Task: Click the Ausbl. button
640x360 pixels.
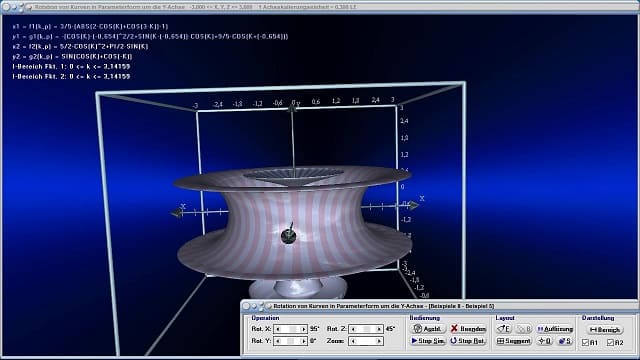Action: (427, 329)
